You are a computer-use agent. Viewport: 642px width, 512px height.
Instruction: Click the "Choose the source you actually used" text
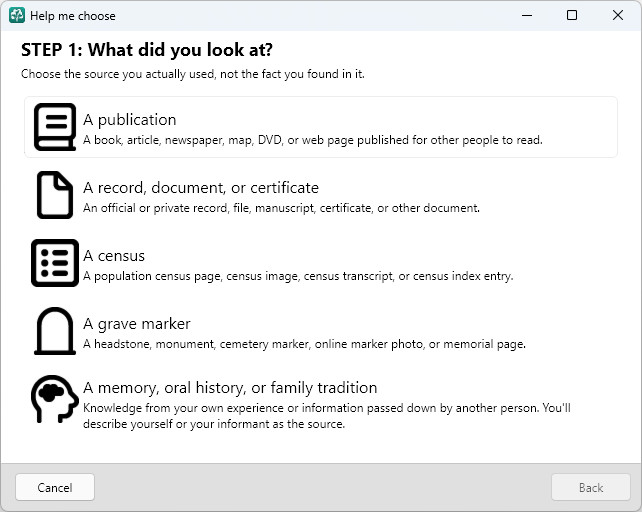[x=193, y=74]
